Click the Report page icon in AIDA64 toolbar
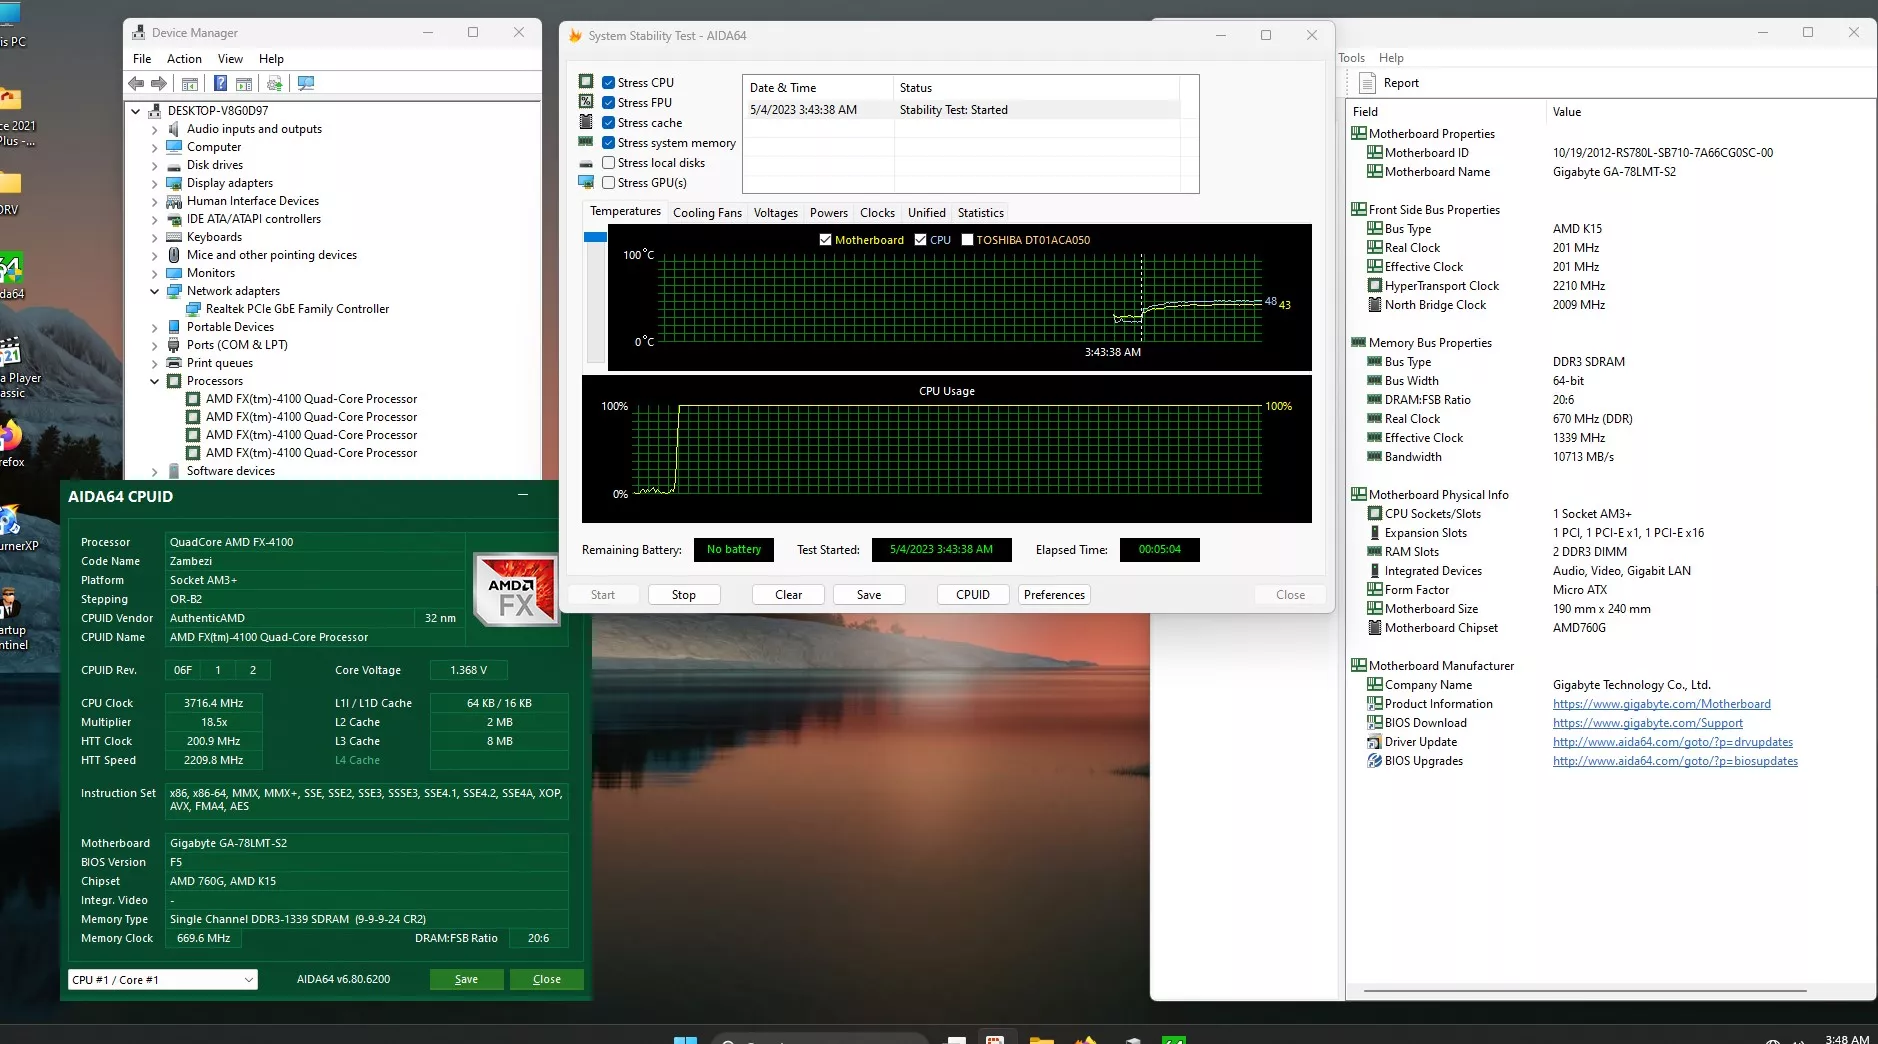This screenshot has width=1878, height=1044. 1367,83
